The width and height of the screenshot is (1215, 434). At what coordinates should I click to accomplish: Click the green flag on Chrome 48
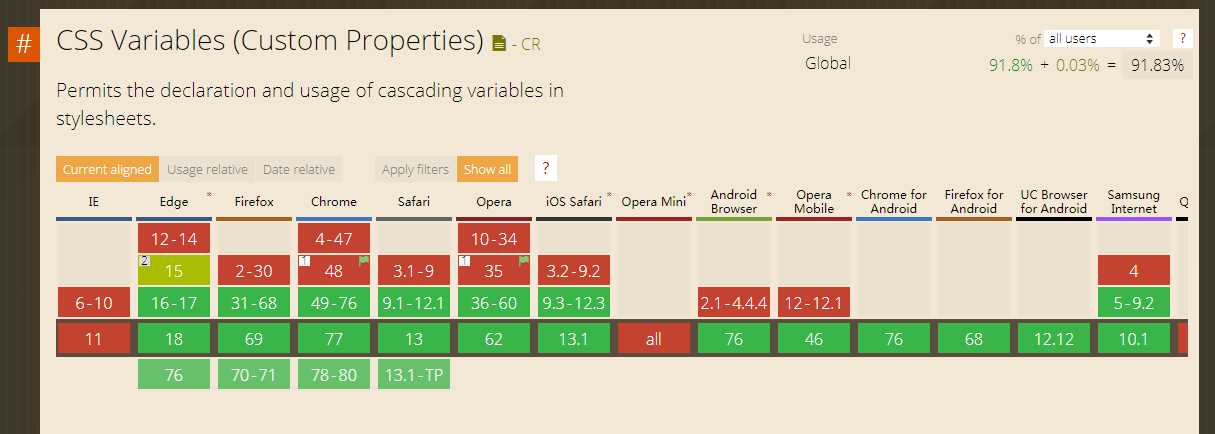click(x=364, y=261)
